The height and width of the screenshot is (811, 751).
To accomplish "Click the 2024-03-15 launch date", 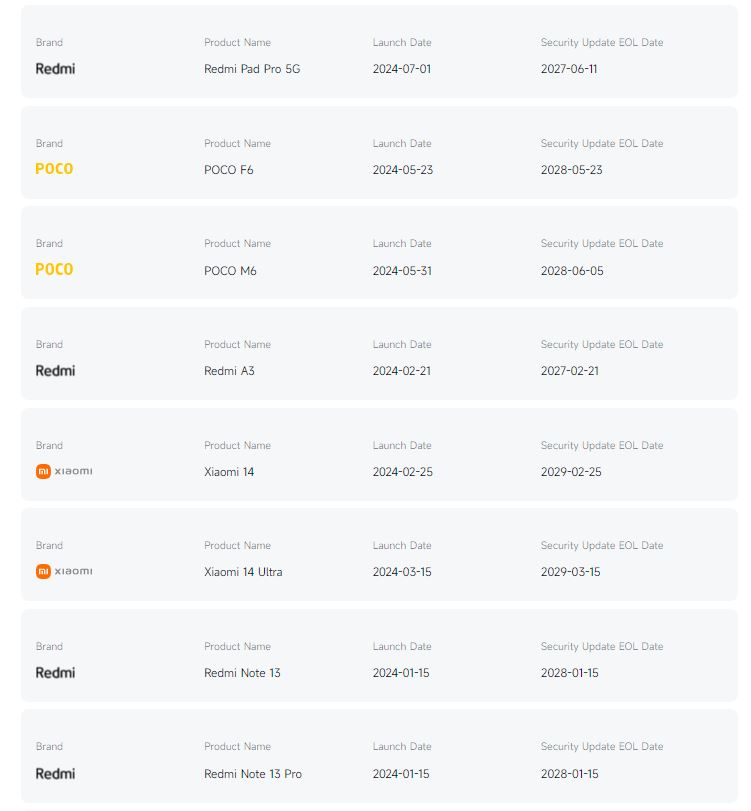I will [x=402, y=572].
